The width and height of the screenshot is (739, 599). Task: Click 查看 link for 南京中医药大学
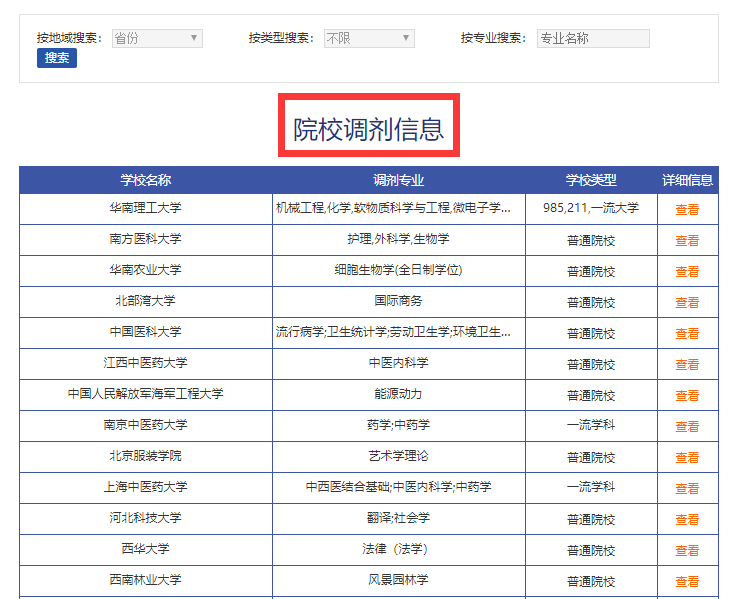pos(687,427)
